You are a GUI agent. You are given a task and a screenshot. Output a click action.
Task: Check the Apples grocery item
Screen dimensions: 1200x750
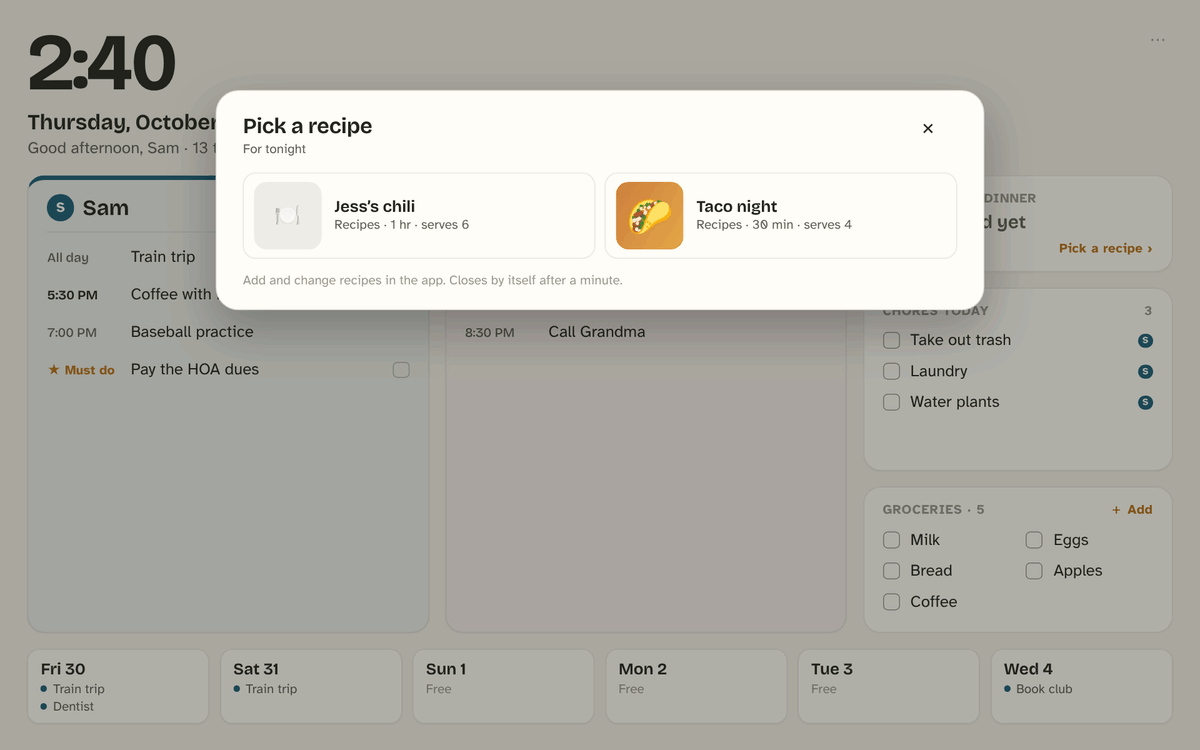tap(1034, 571)
